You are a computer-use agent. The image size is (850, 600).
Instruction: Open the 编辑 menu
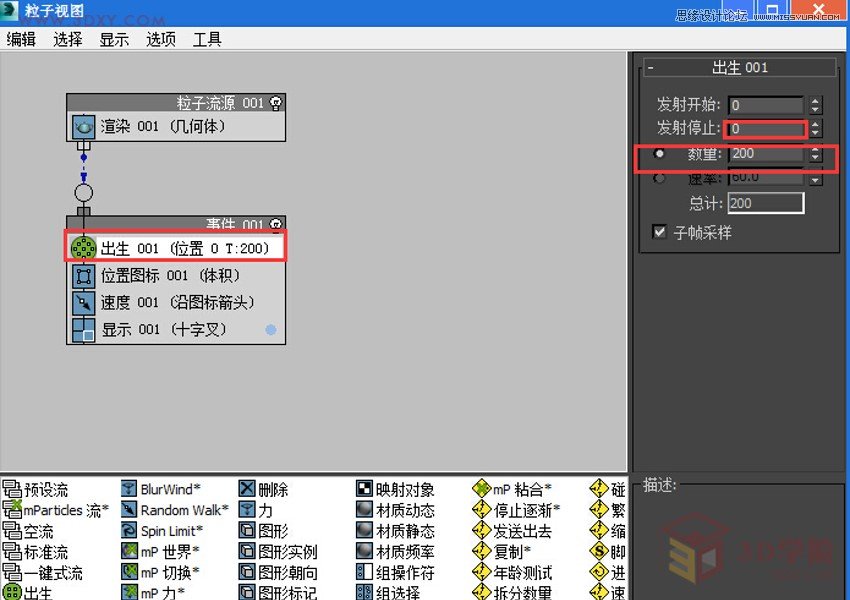tap(21, 40)
